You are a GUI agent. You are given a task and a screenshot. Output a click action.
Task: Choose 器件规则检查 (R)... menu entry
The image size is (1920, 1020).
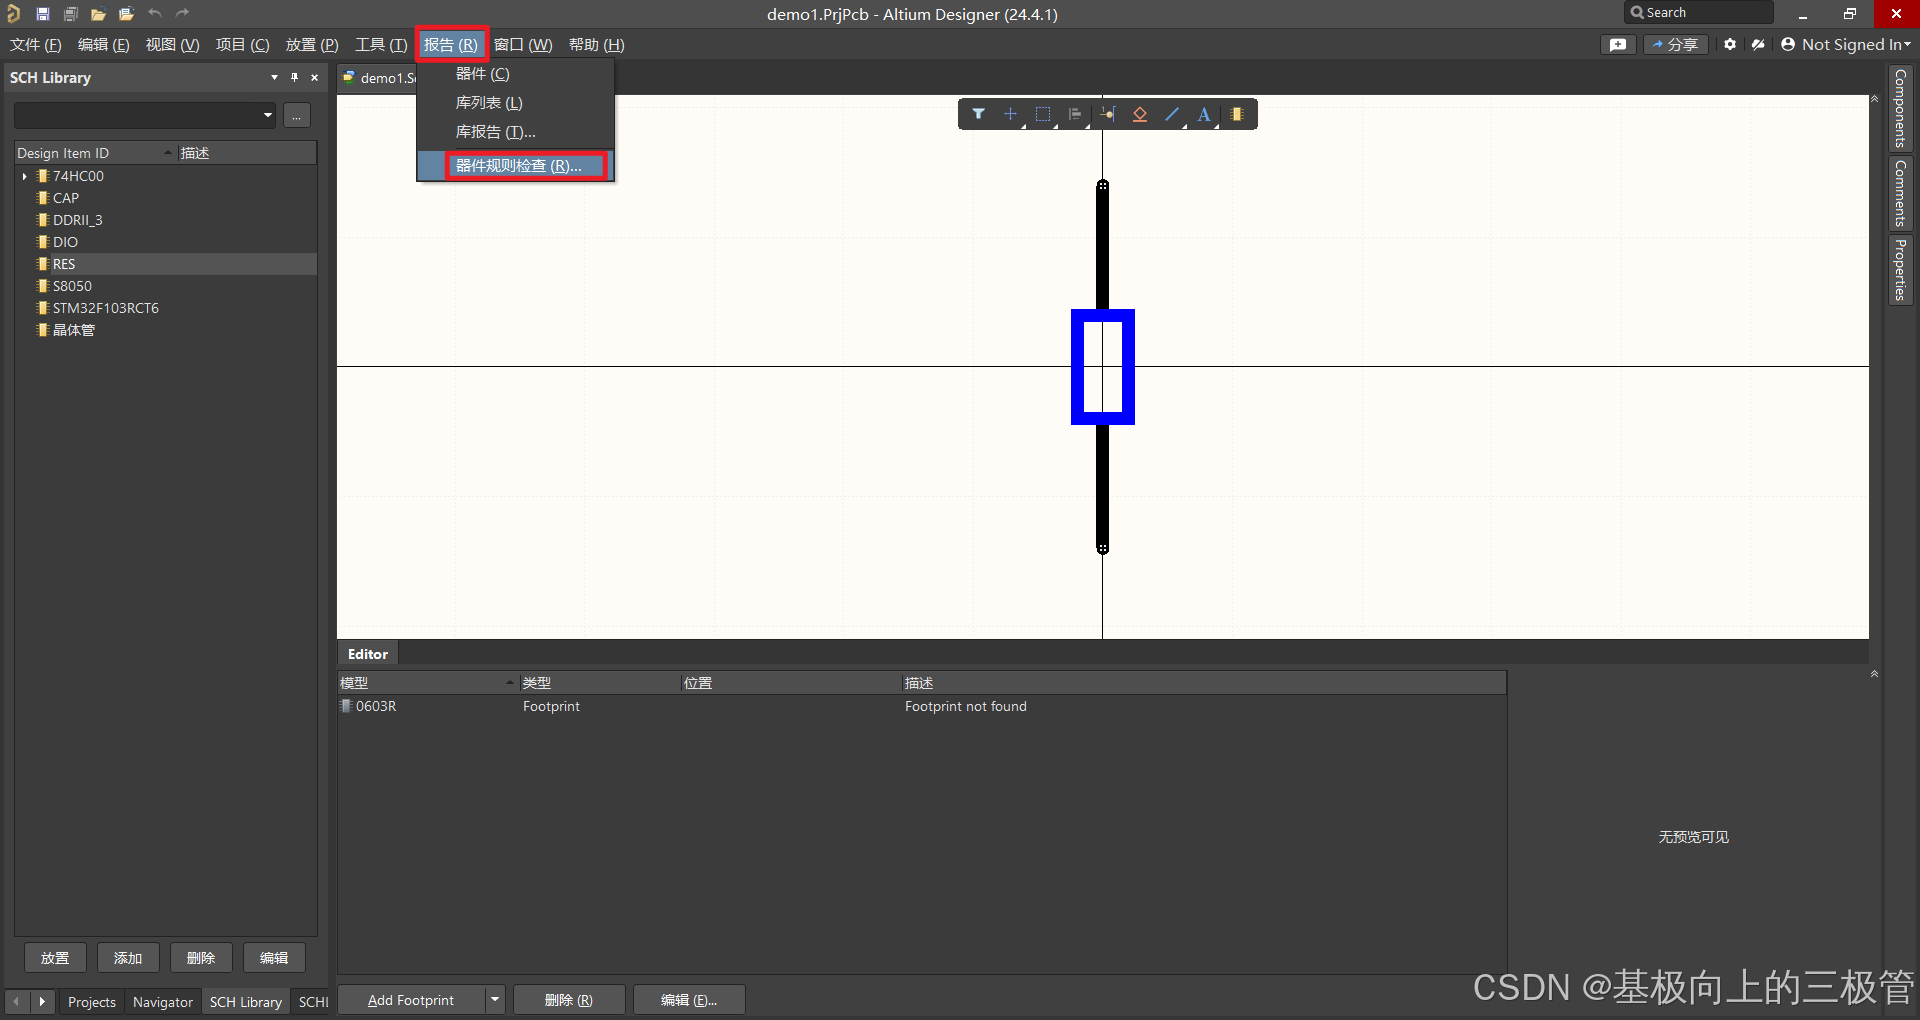click(x=515, y=166)
